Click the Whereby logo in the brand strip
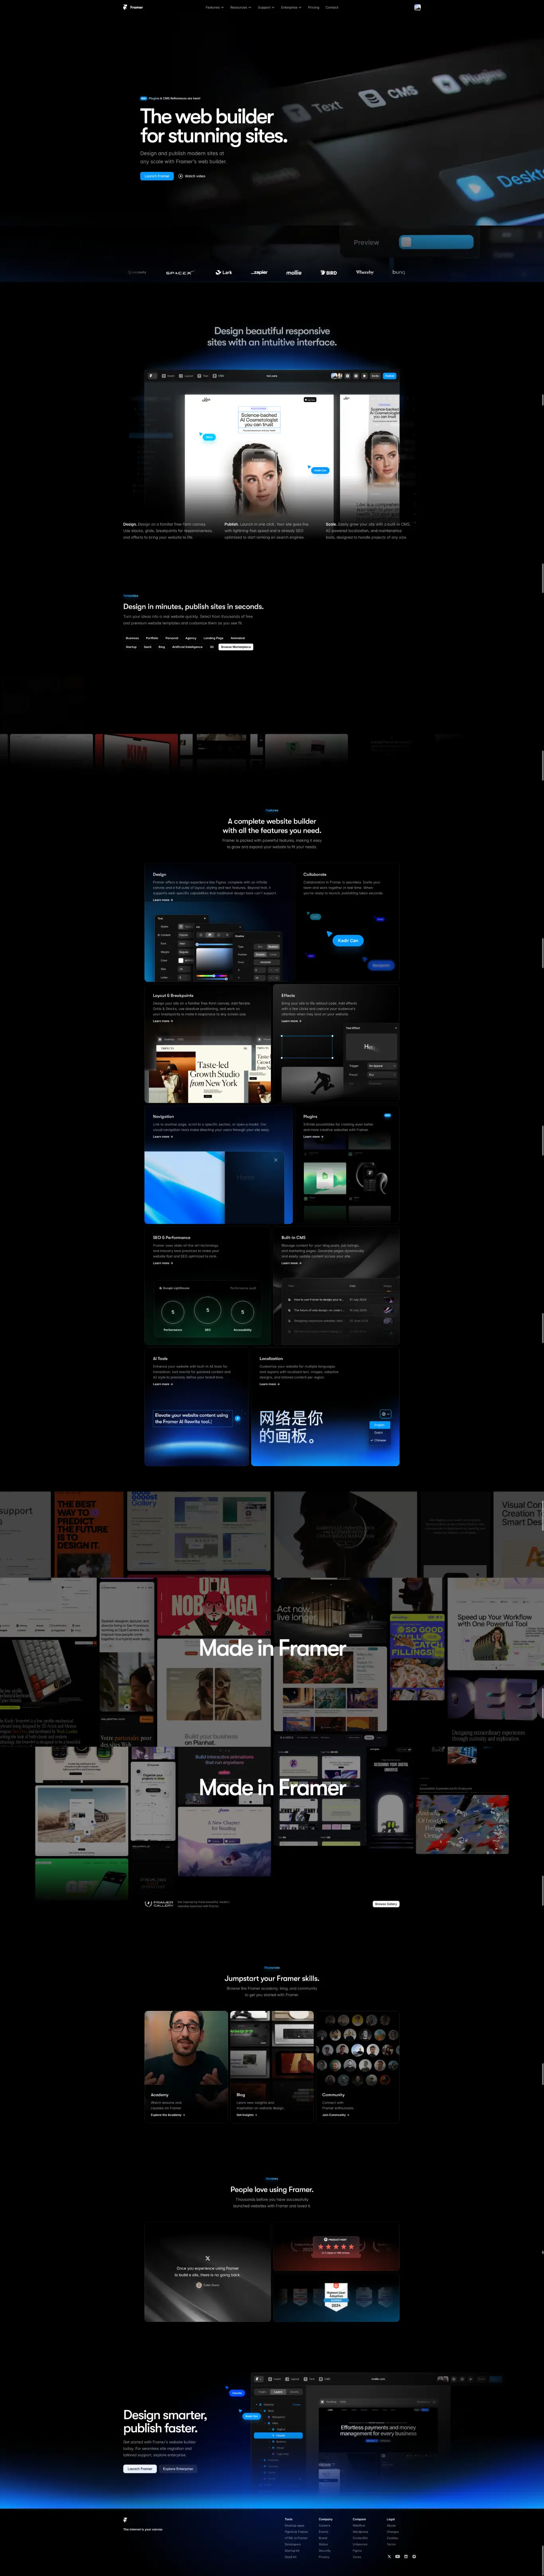Screen dimensions: 544x2576 [x=365, y=272]
